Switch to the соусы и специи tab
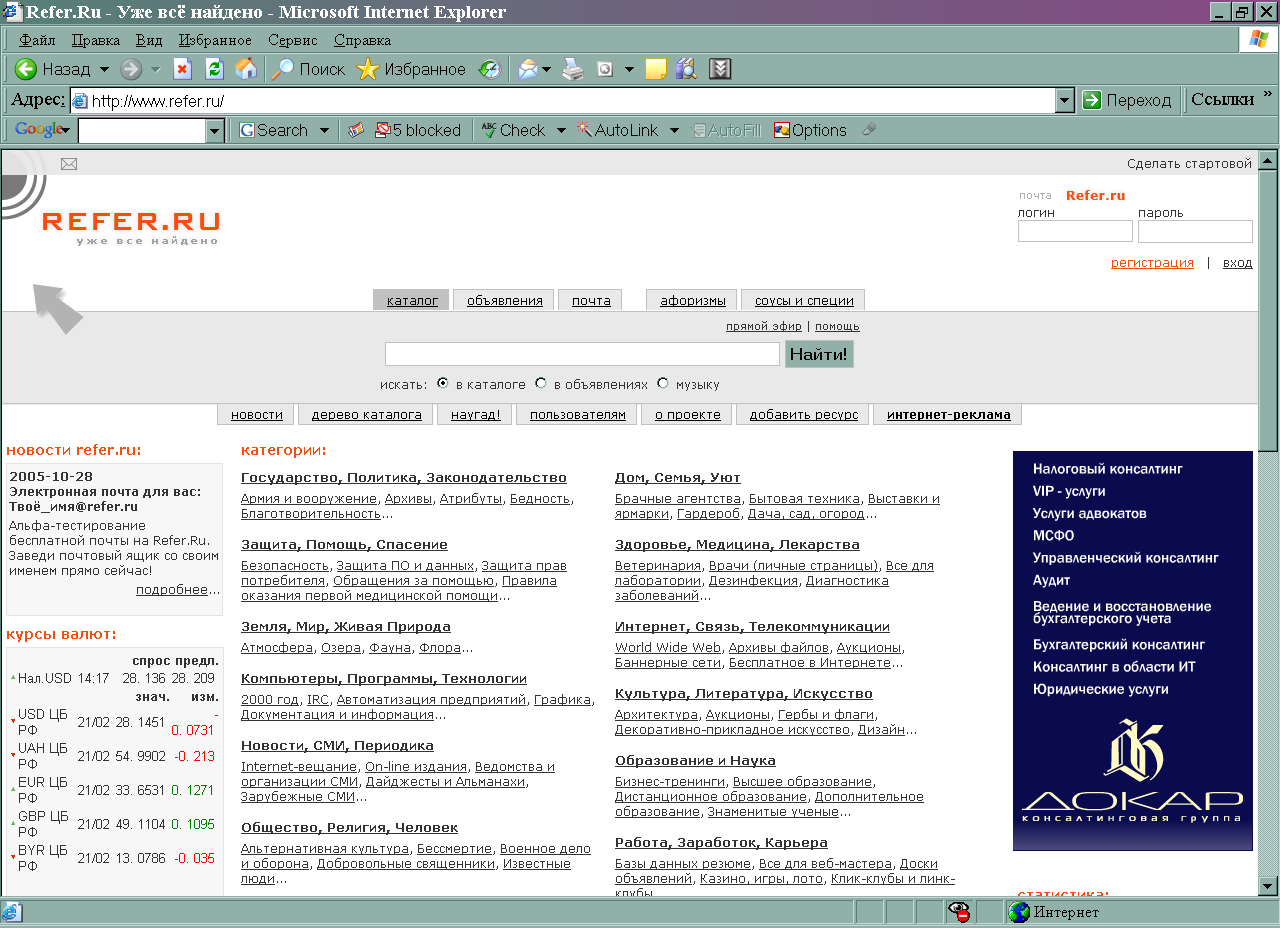The height and width of the screenshot is (928, 1280). point(804,300)
